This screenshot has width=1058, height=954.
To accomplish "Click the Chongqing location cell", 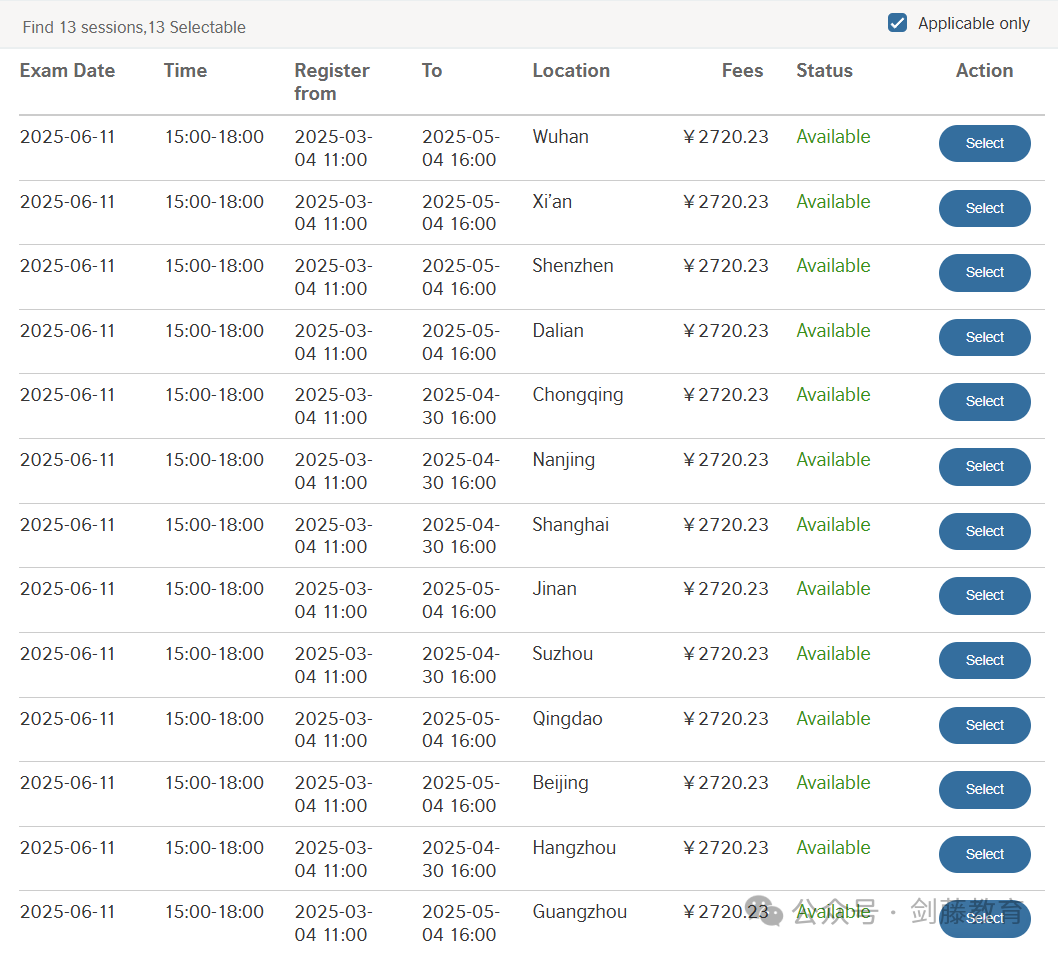I will tap(578, 395).
